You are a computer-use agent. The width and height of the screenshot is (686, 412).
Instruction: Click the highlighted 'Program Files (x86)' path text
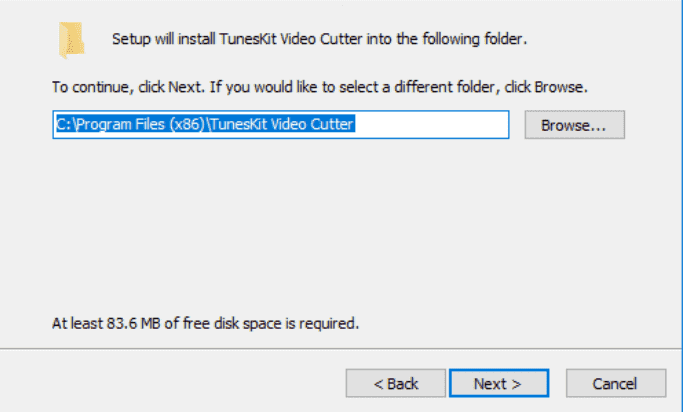coord(141,125)
